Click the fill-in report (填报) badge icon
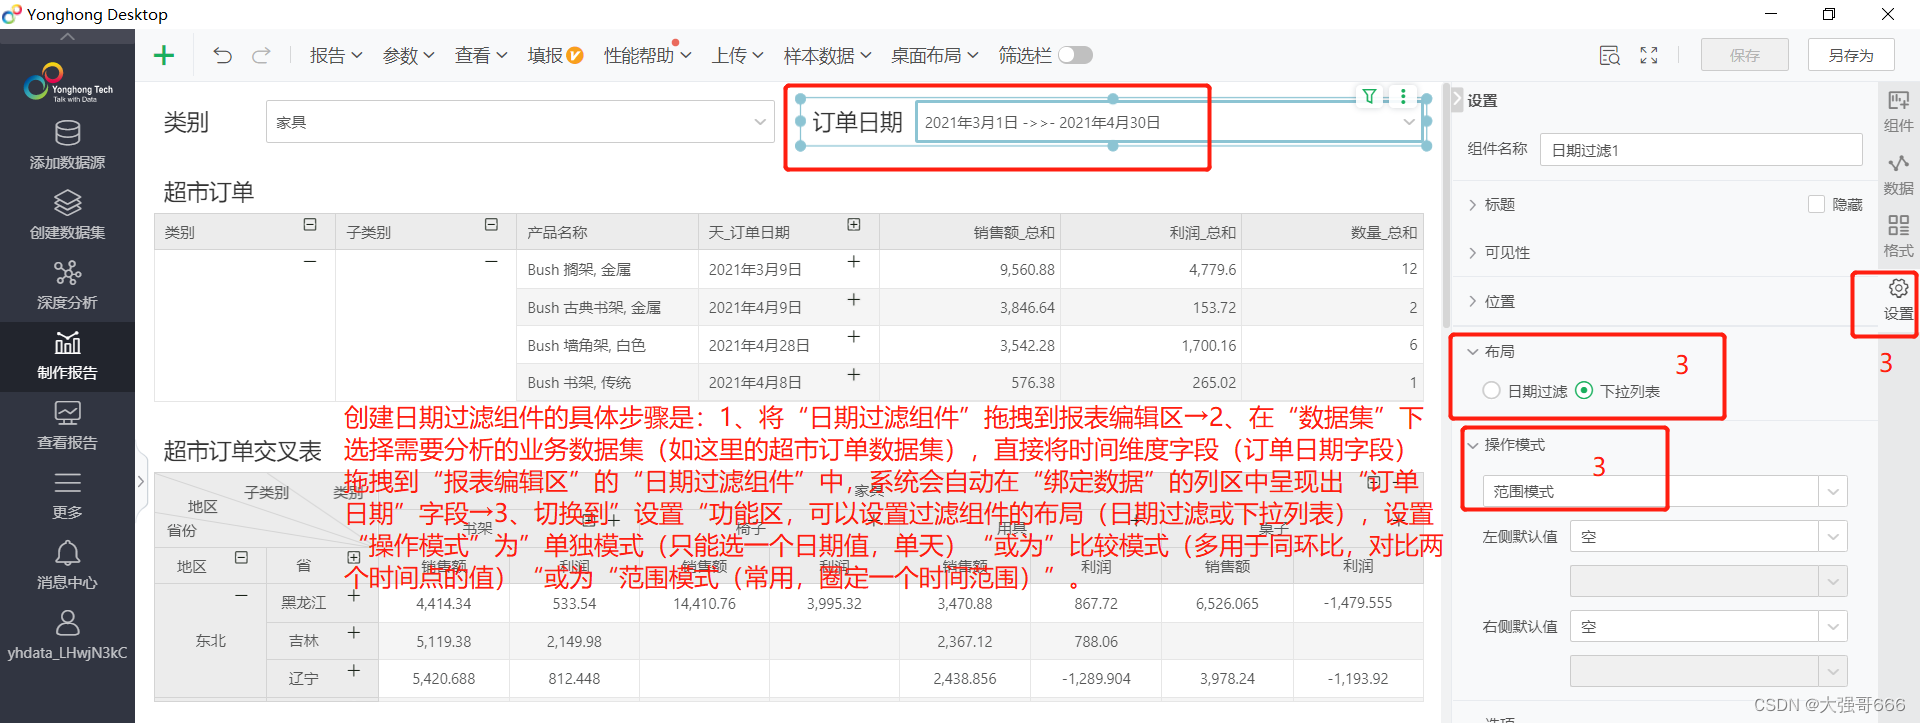 click(575, 56)
